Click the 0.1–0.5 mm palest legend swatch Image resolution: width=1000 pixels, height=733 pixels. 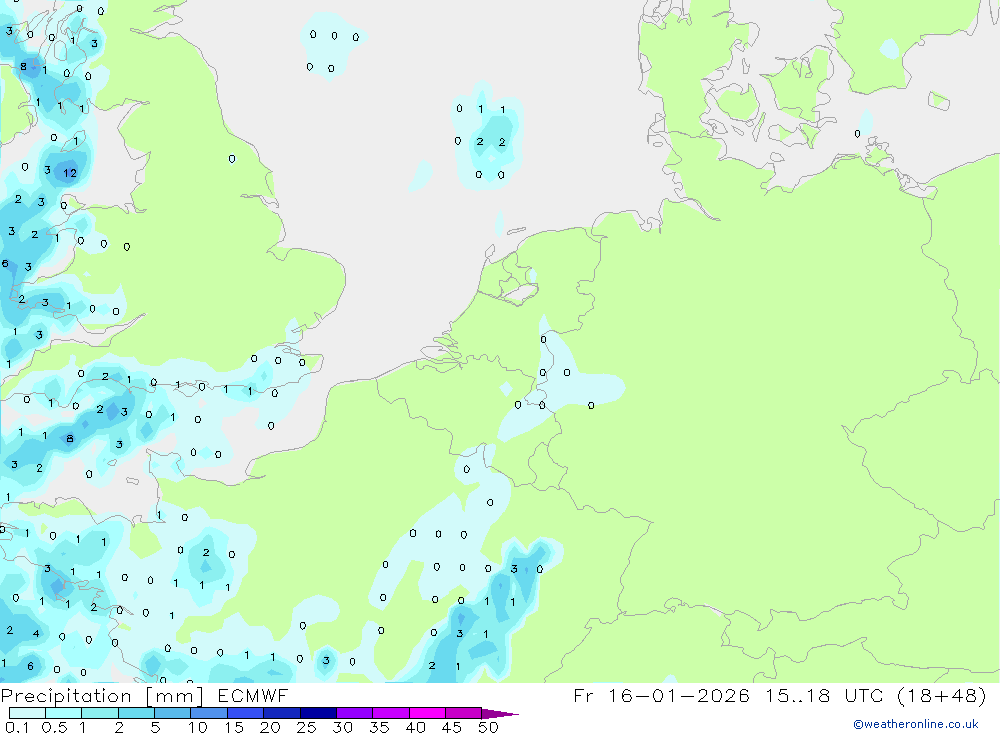[x=27, y=713]
